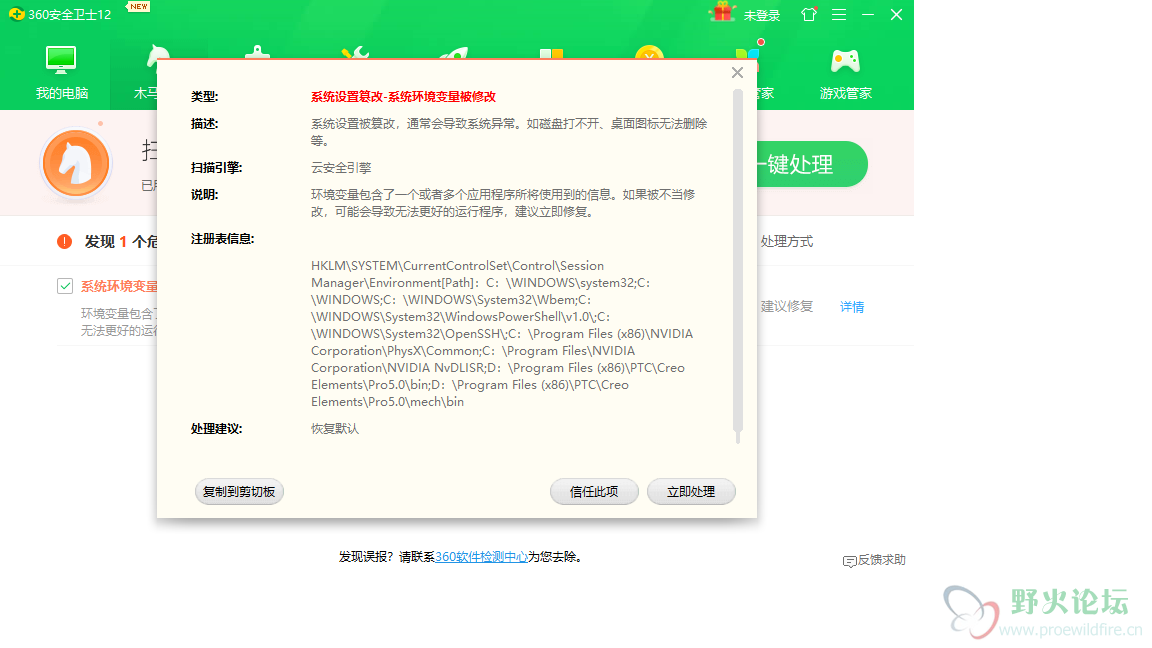Click the 类型 label in dialog
Viewport: 1152px width, 648px height.
pos(204,96)
